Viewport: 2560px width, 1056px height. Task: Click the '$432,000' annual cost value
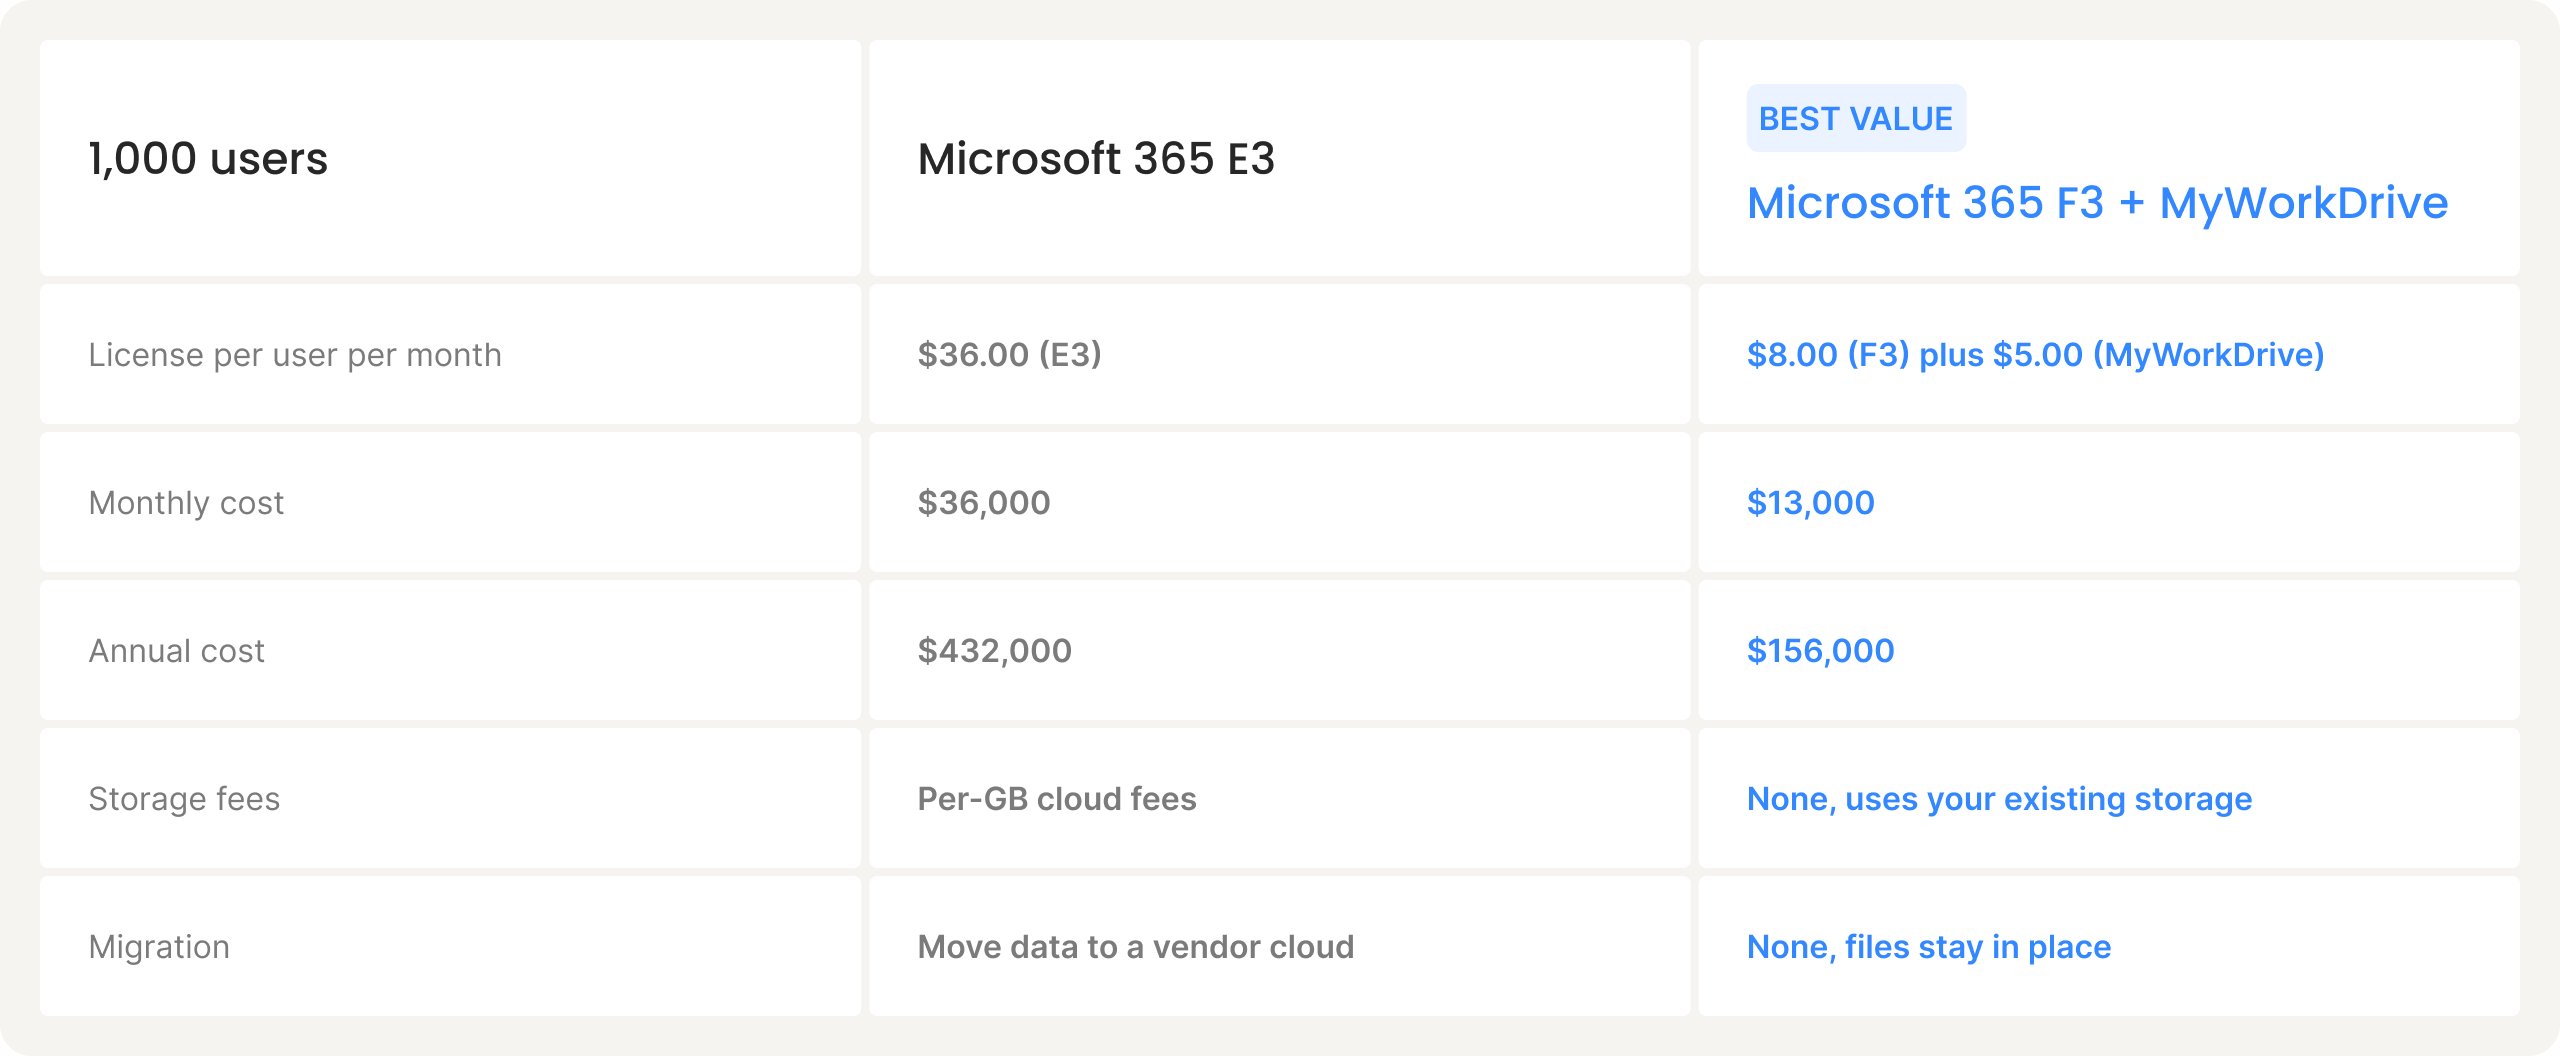click(994, 651)
